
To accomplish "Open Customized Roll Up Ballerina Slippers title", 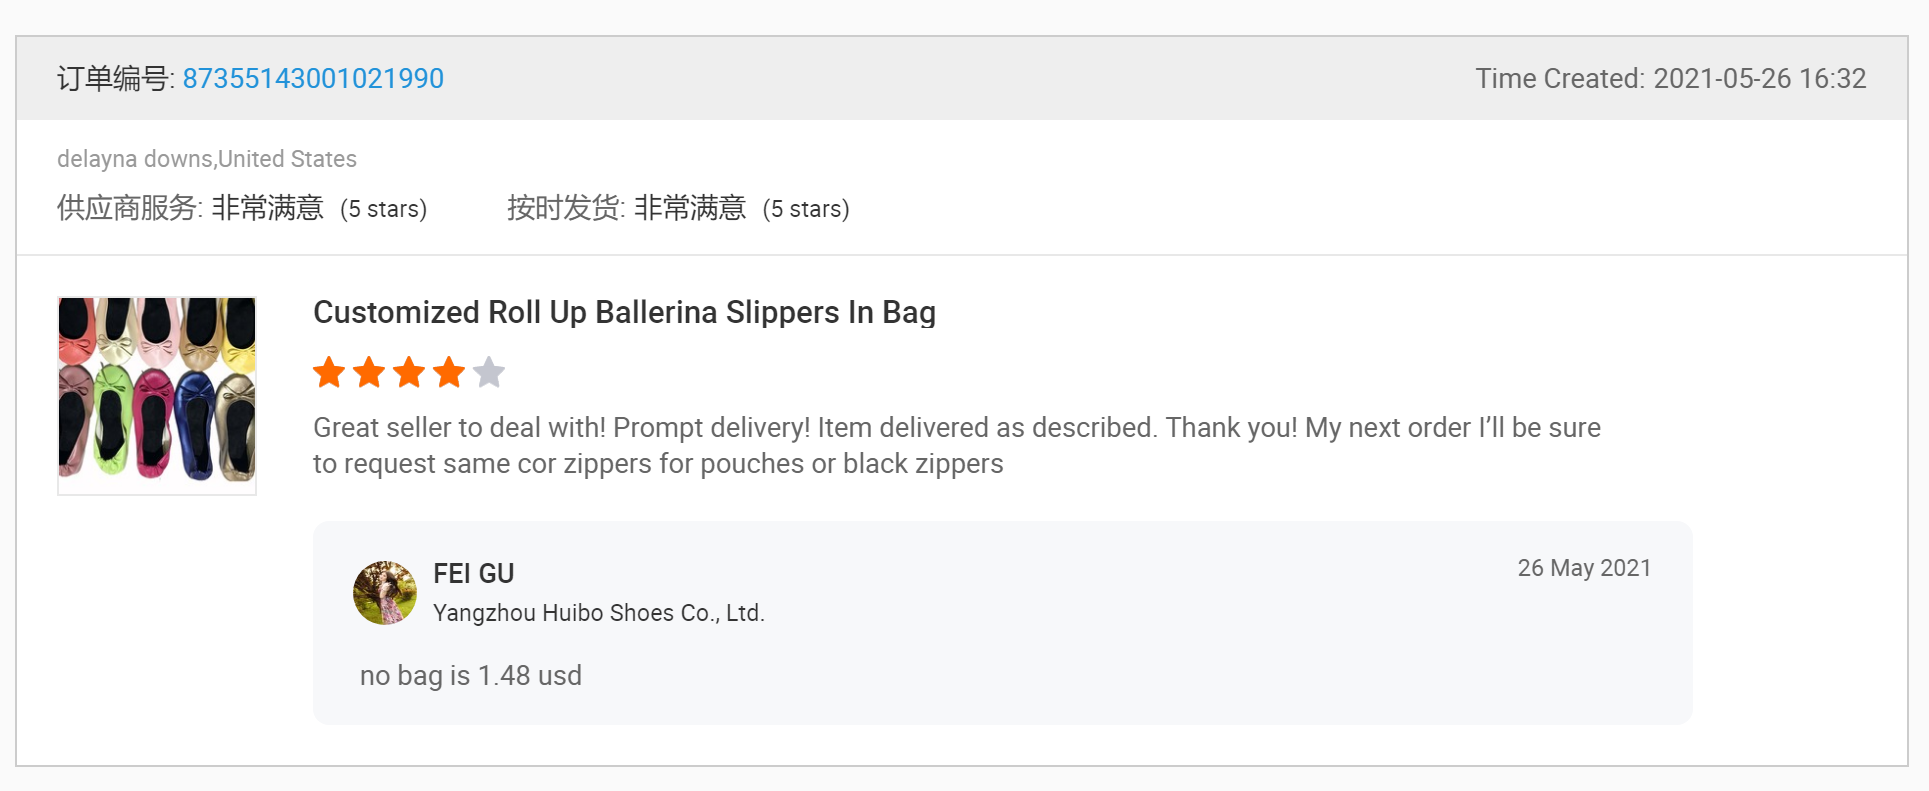I will [624, 313].
